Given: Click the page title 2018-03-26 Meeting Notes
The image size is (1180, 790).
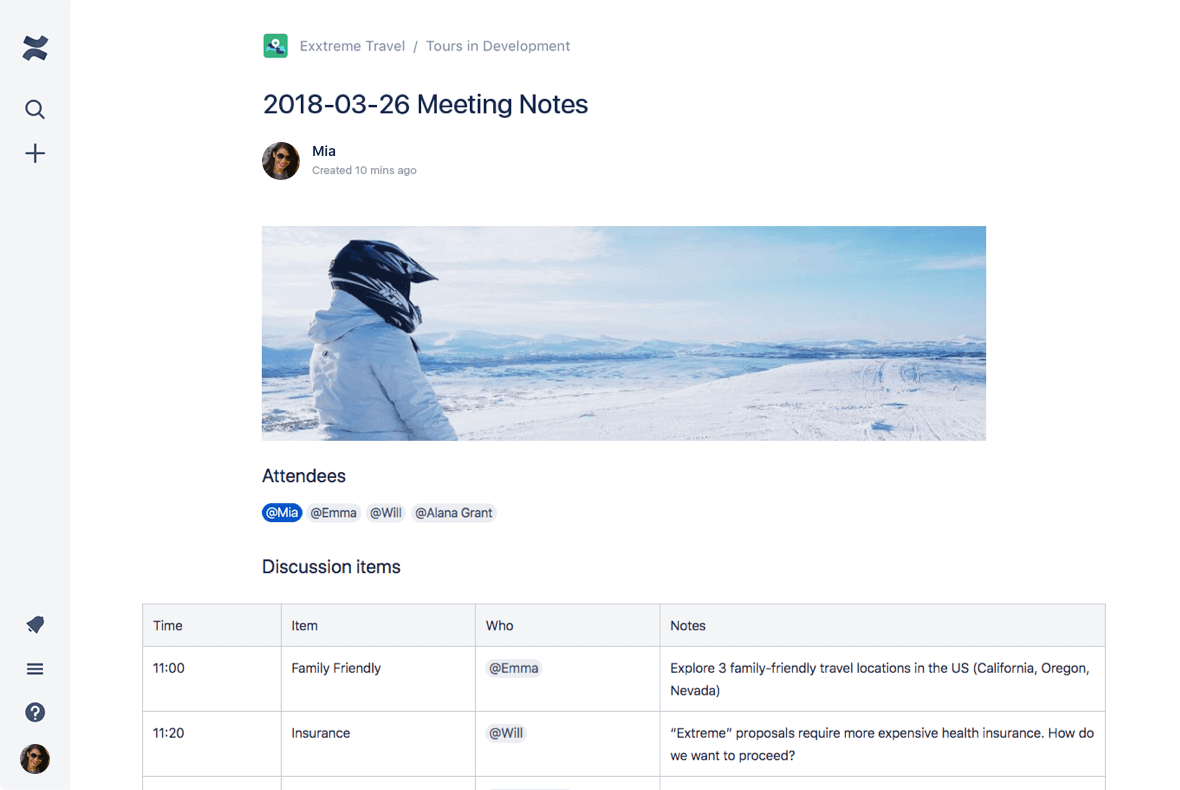Looking at the screenshot, I should click(425, 104).
